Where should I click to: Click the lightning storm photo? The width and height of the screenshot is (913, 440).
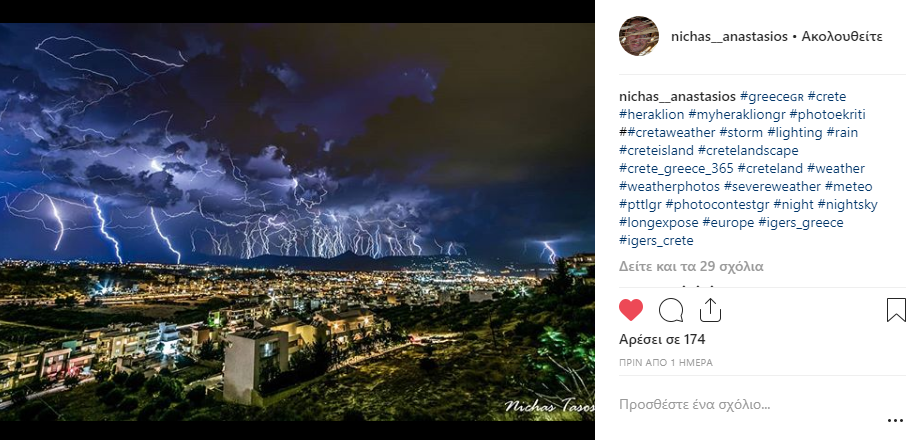297,222
